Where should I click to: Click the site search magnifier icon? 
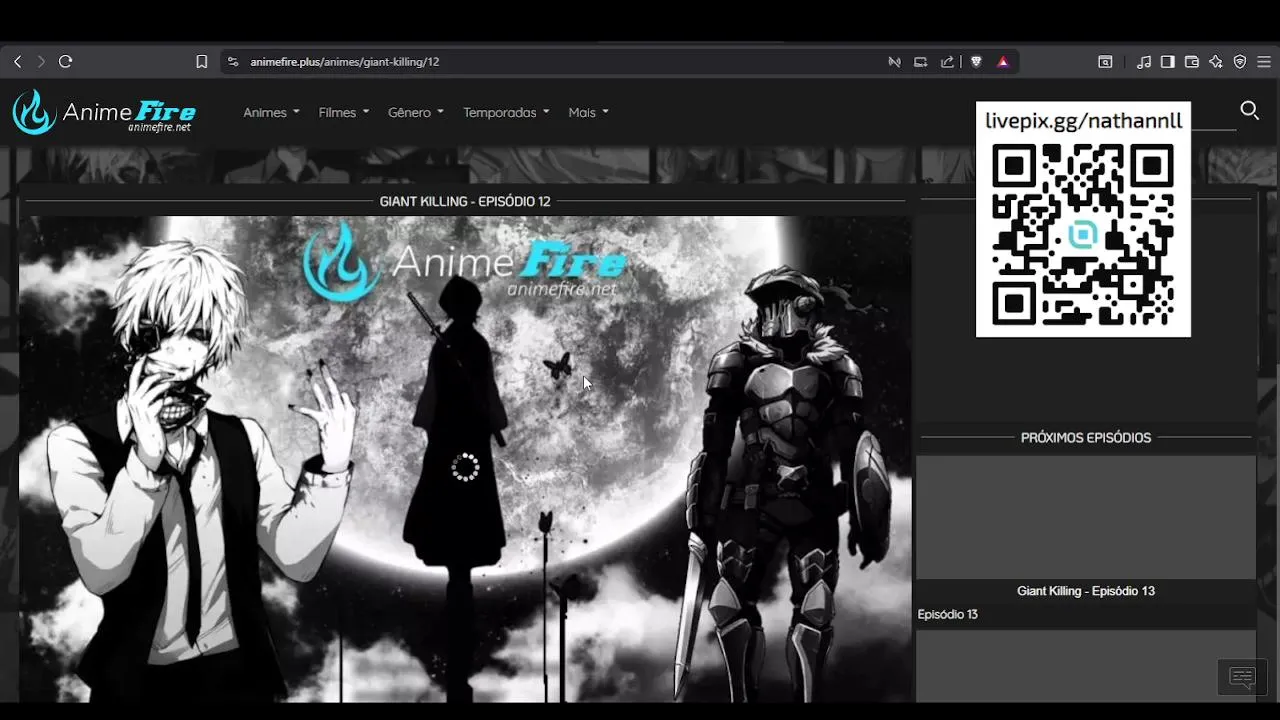(x=1249, y=110)
